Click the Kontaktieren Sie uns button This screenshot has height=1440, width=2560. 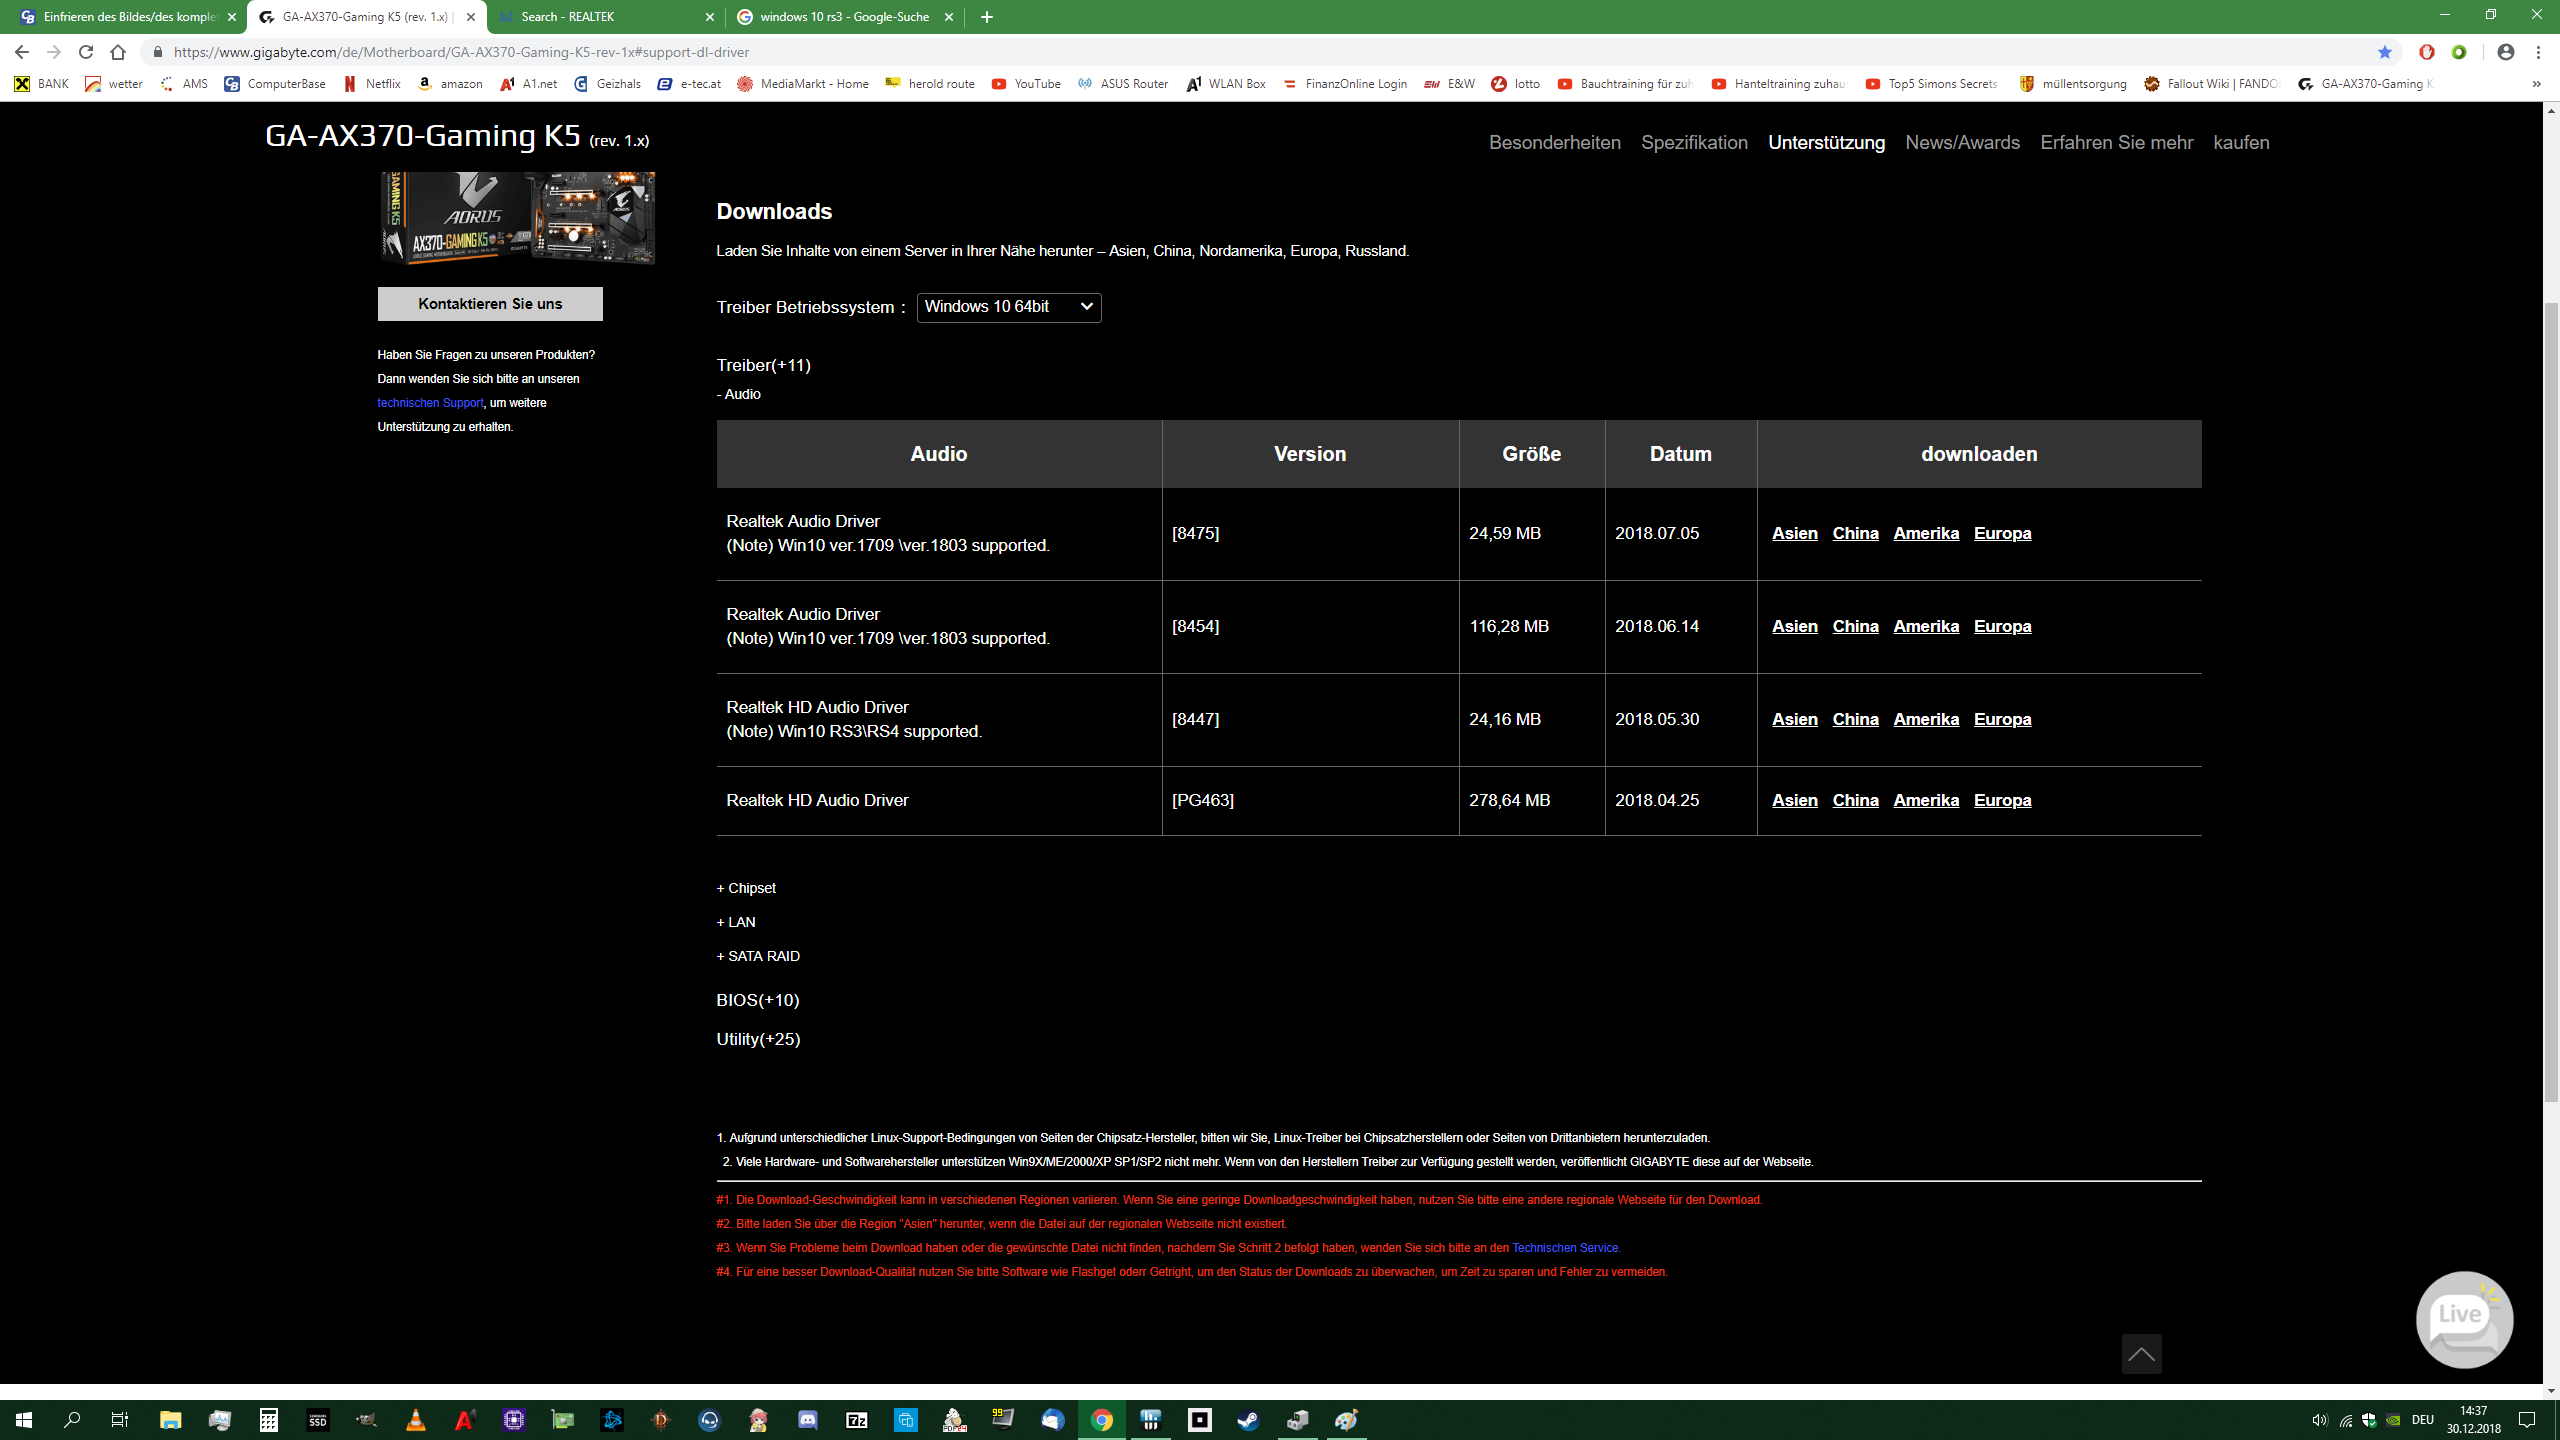[490, 304]
